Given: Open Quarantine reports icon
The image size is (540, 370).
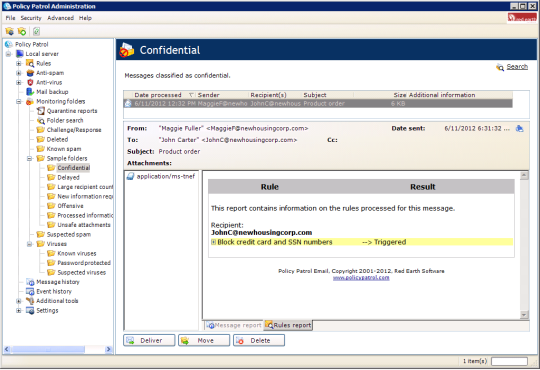Looking at the screenshot, I should [x=41, y=111].
